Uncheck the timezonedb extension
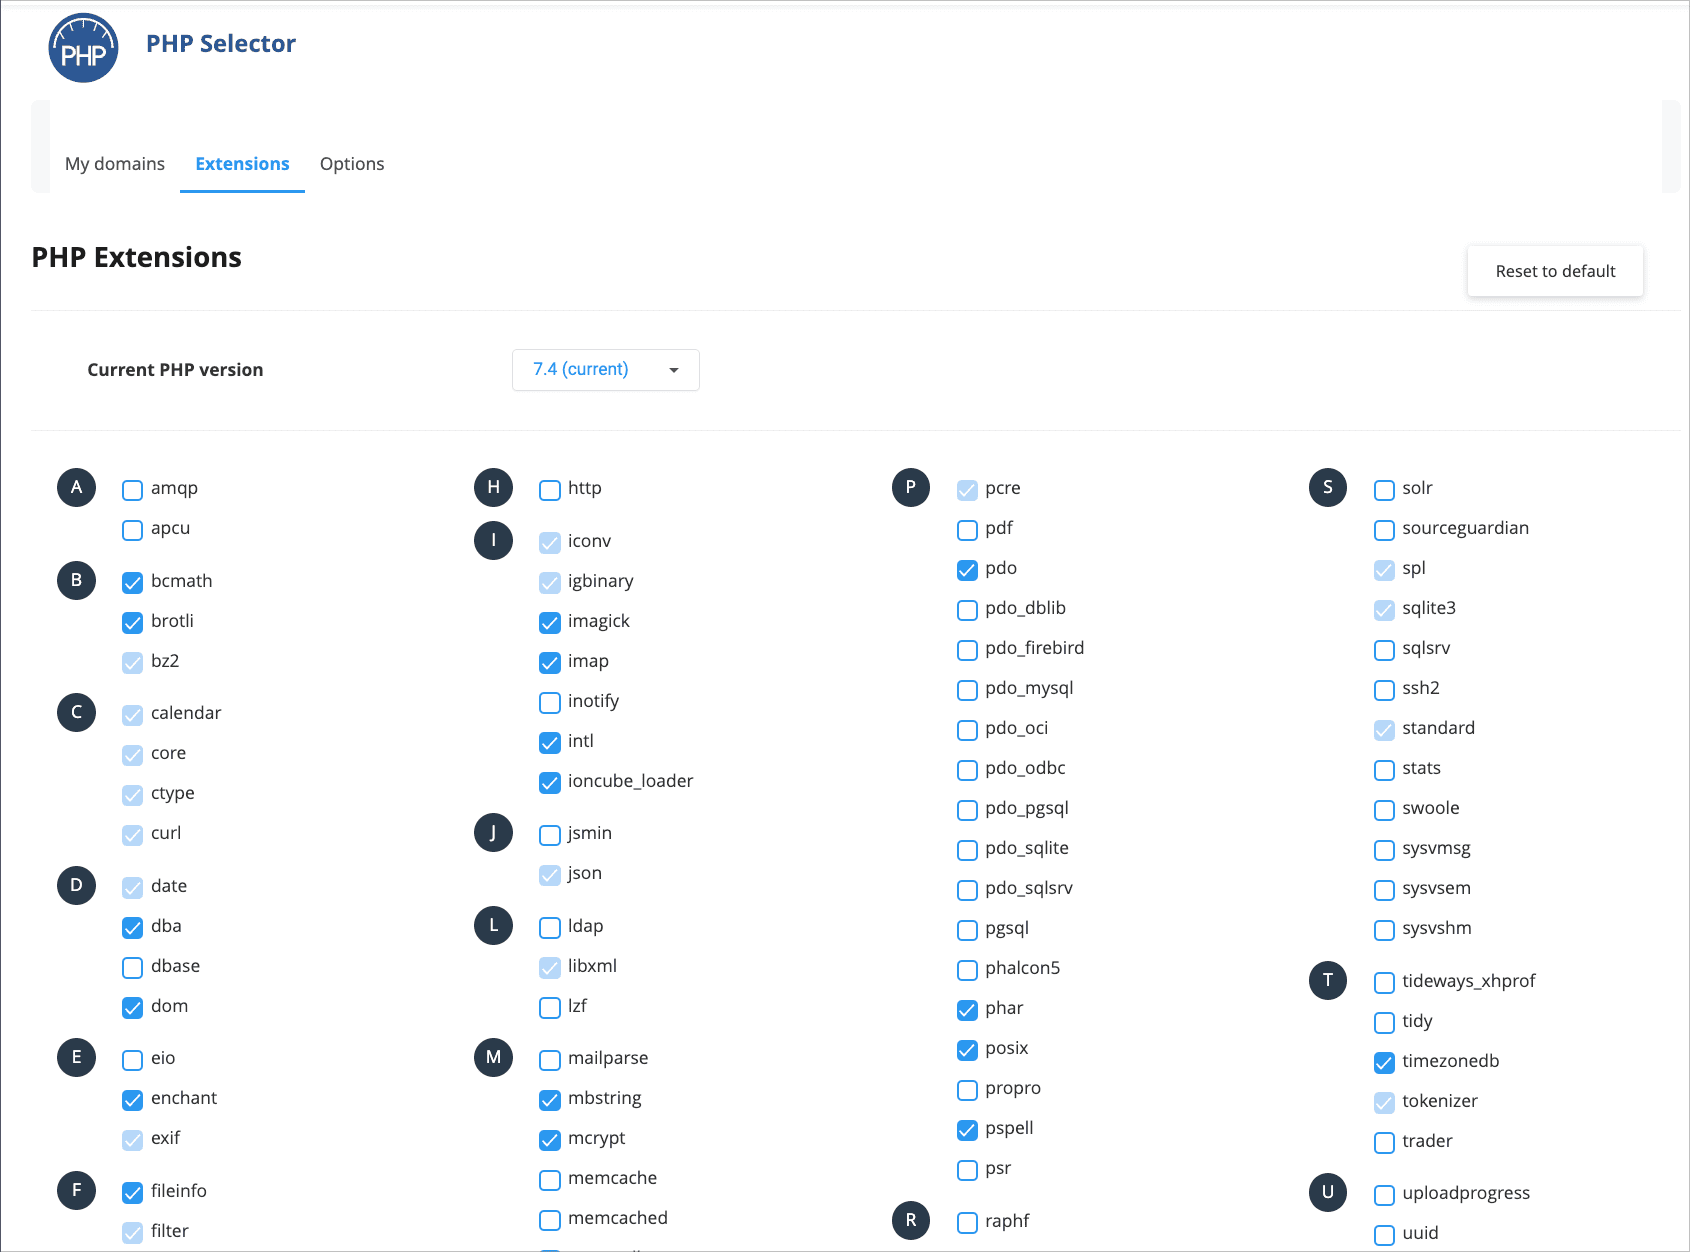Screen dimensions: 1690x1252 tap(1384, 1063)
